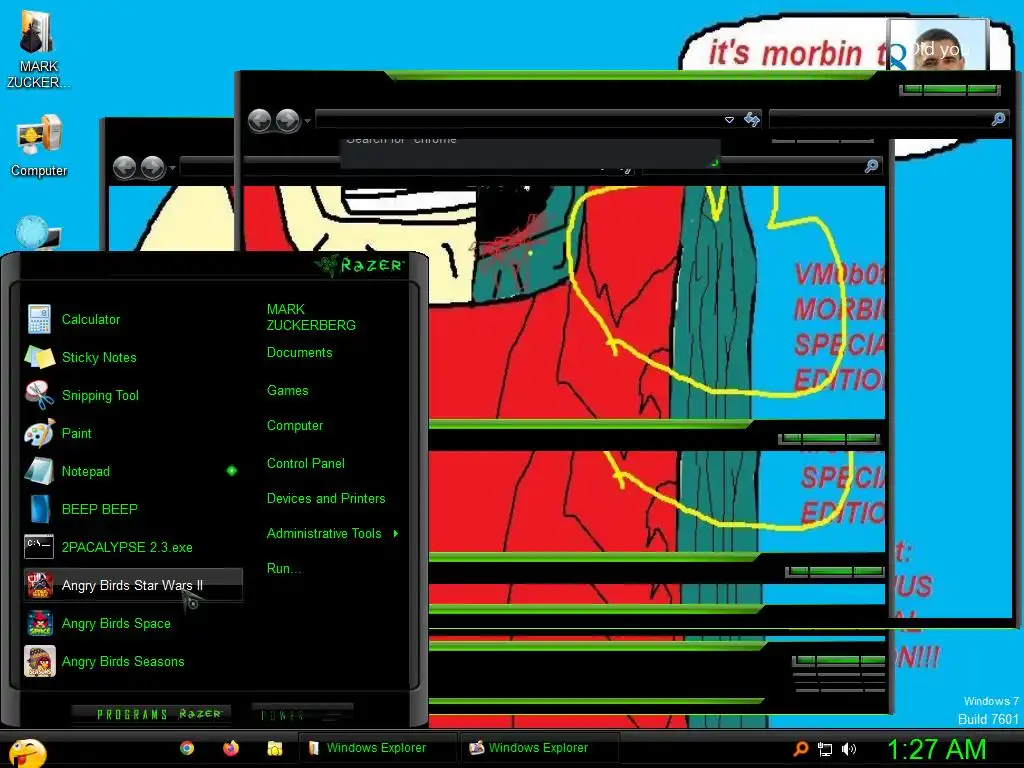Open Firefox from the taskbar

[x=231, y=748]
